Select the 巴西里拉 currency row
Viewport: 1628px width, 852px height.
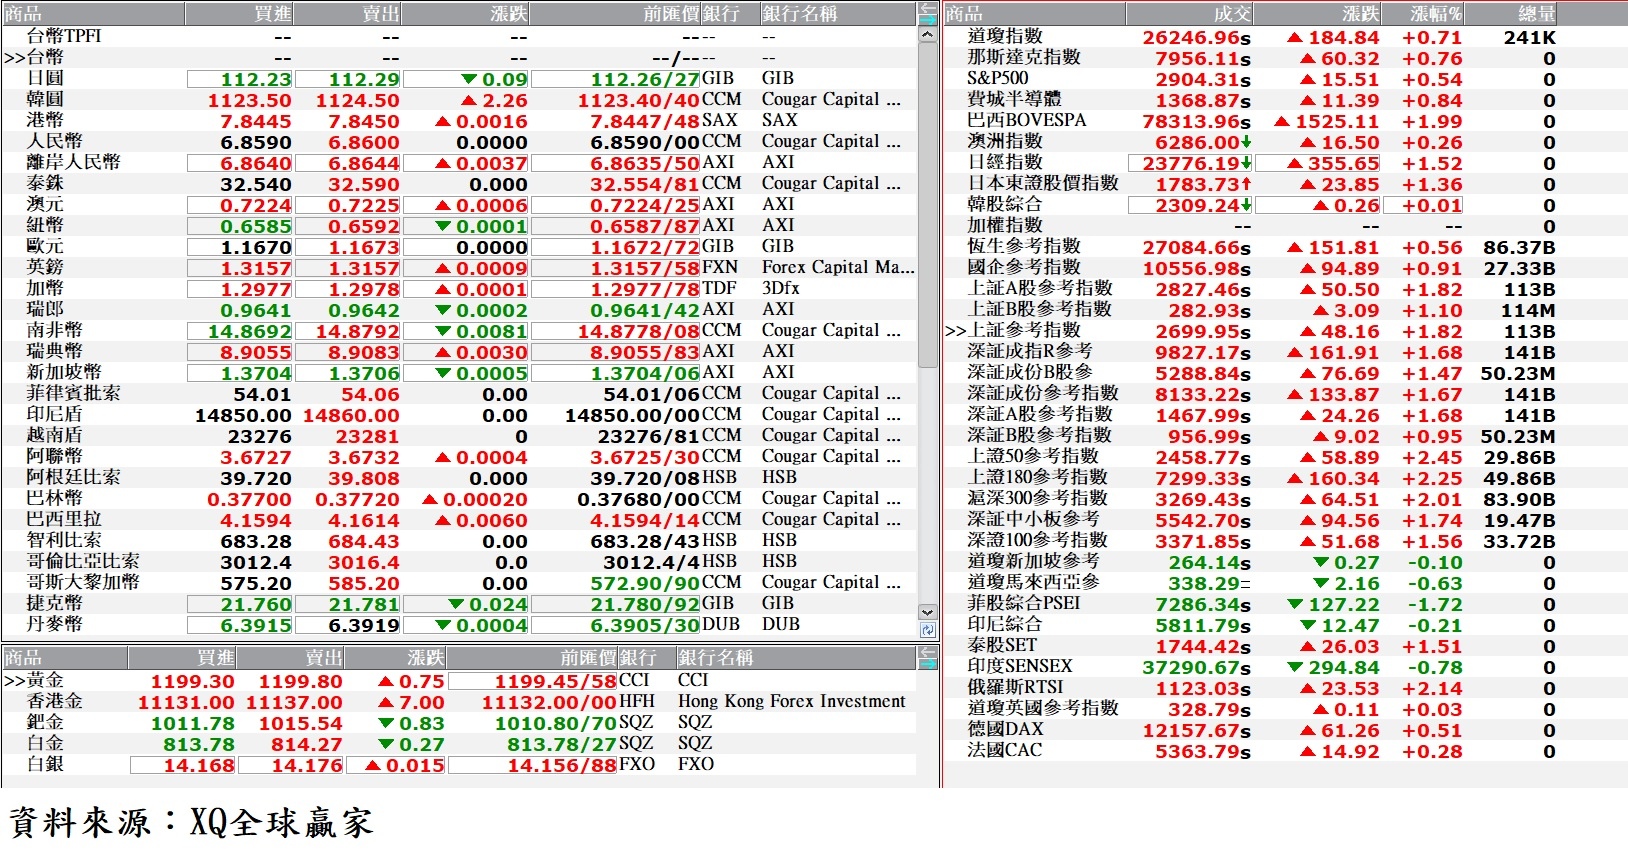[459, 519]
